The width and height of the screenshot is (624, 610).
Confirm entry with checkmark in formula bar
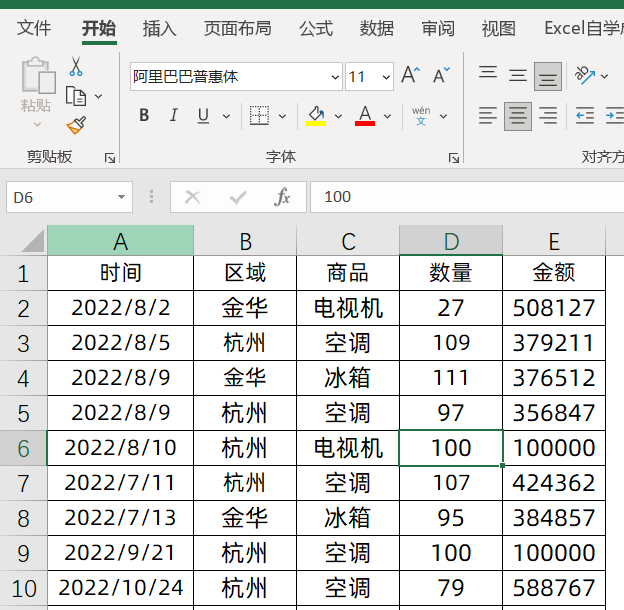[x=238, y=197]
